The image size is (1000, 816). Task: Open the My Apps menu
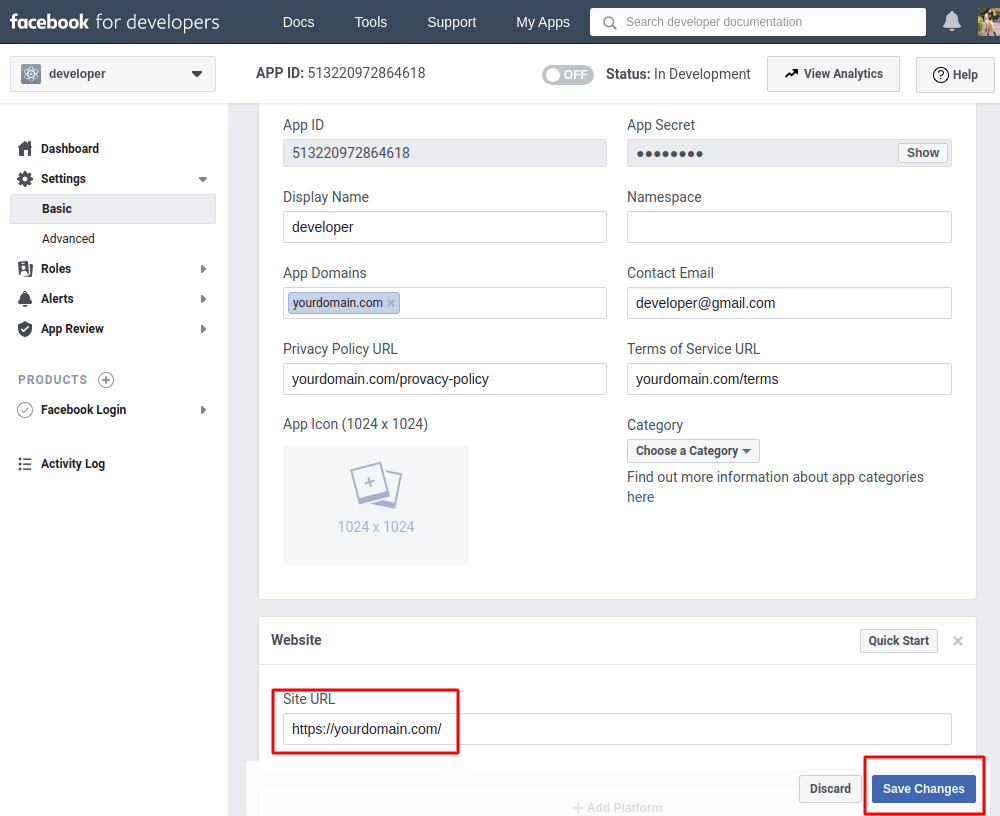click(543, 22)
